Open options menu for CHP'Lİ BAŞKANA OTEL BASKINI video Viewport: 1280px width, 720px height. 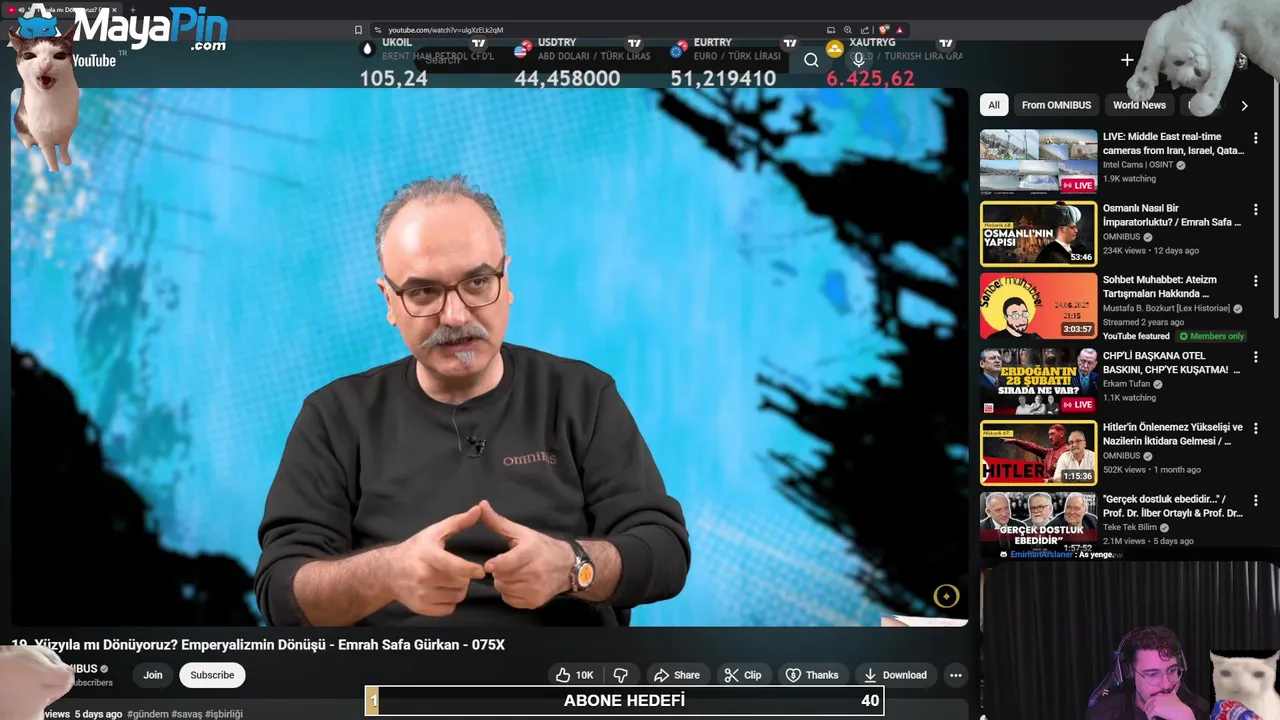1255,357
